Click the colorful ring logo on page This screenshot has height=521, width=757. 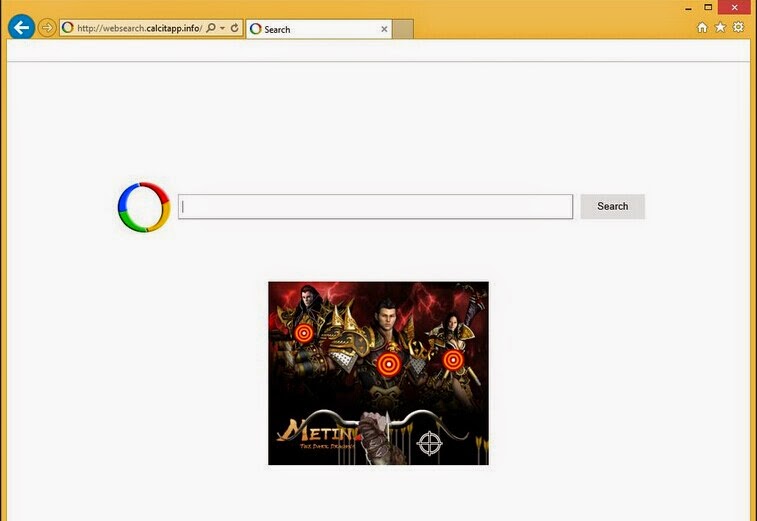click(x=144, y=207)
